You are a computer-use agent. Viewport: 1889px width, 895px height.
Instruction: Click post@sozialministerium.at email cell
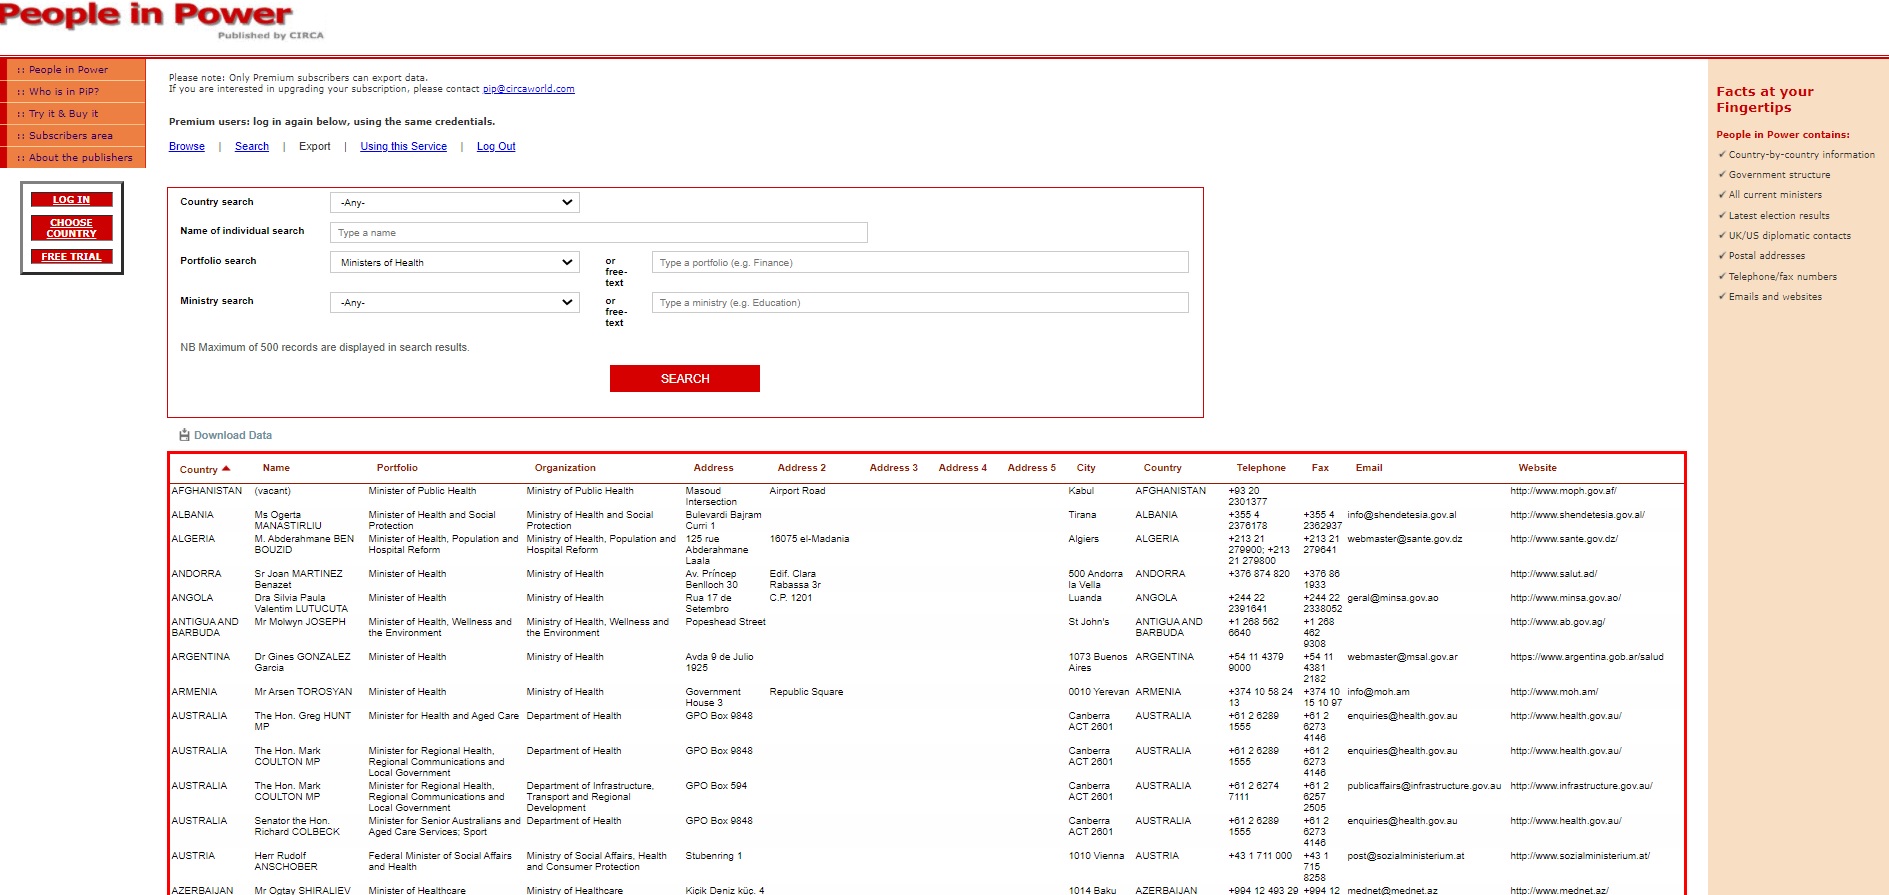1405,856
